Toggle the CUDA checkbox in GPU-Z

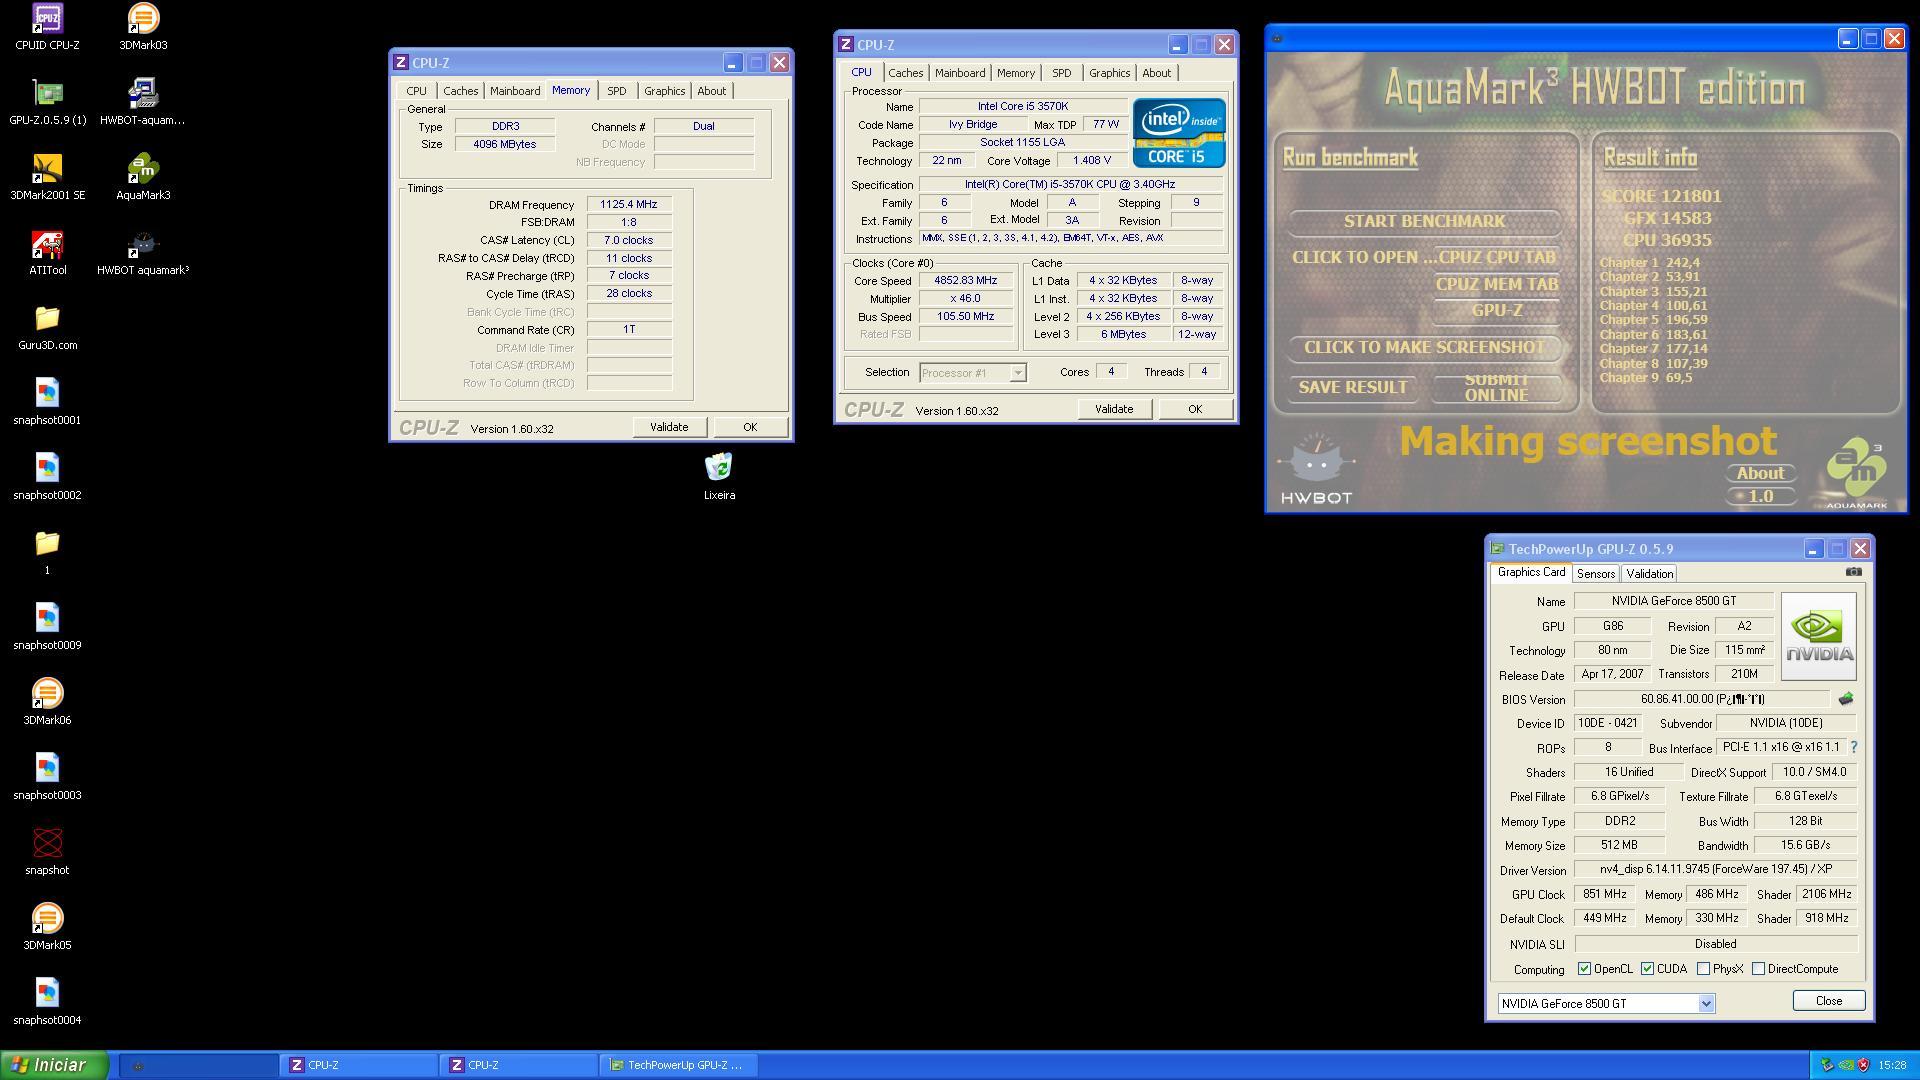point(1647,969)
